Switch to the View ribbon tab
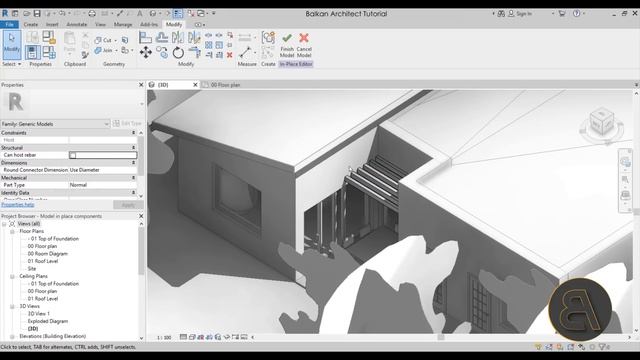This screenshot has height=360, width=640. pyautogui.click(x=100, y=24)
